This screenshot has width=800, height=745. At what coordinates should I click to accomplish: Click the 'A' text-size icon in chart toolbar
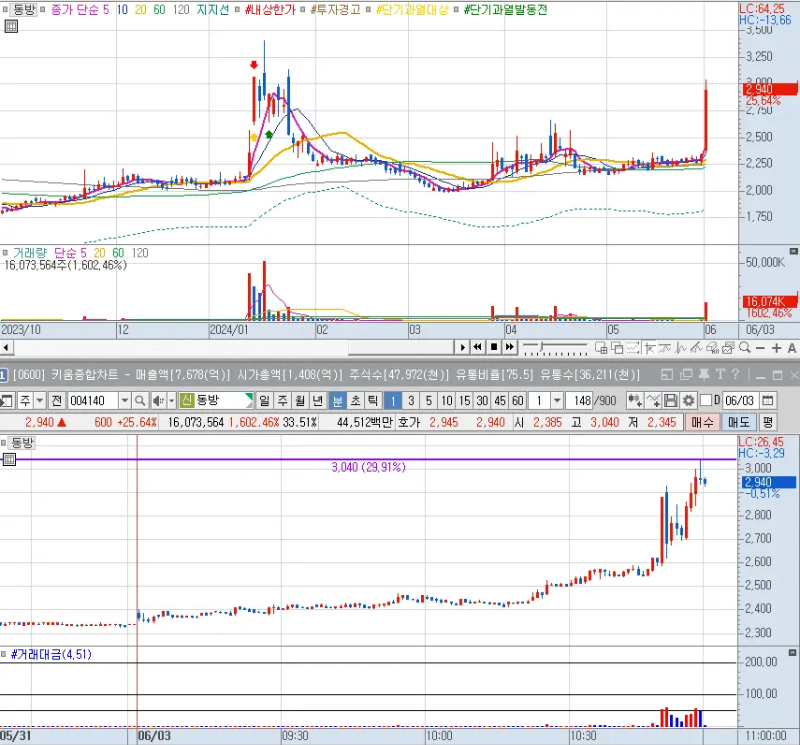coord(791,348)
